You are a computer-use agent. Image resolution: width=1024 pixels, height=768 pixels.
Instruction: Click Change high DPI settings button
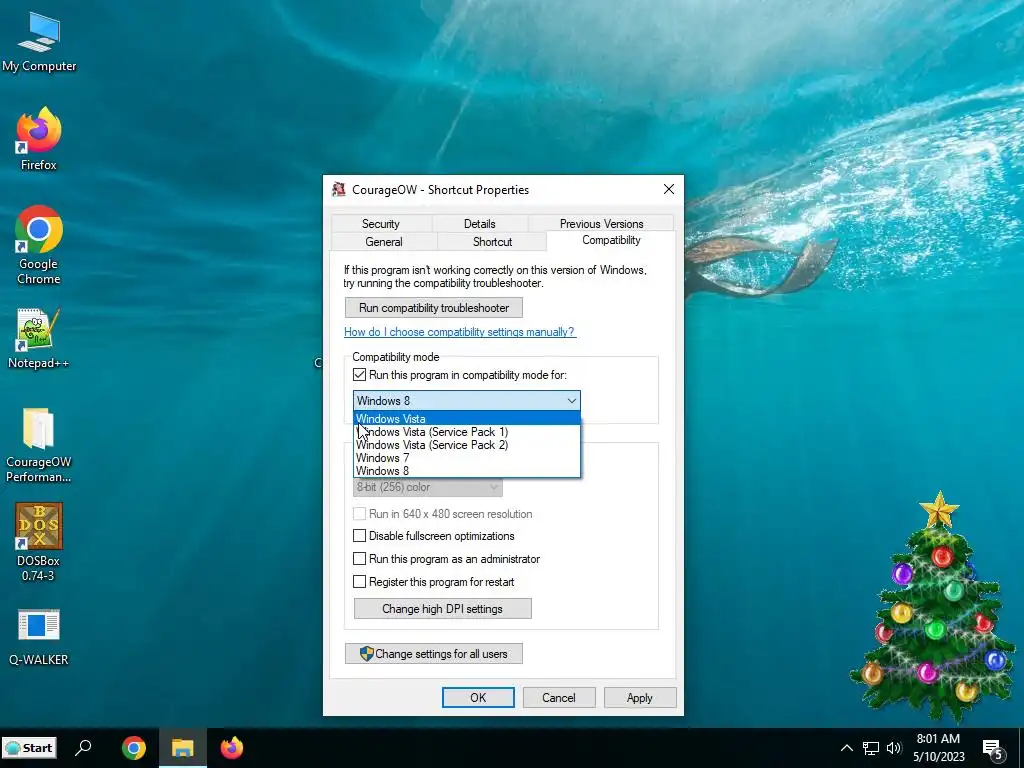point(442,609)
